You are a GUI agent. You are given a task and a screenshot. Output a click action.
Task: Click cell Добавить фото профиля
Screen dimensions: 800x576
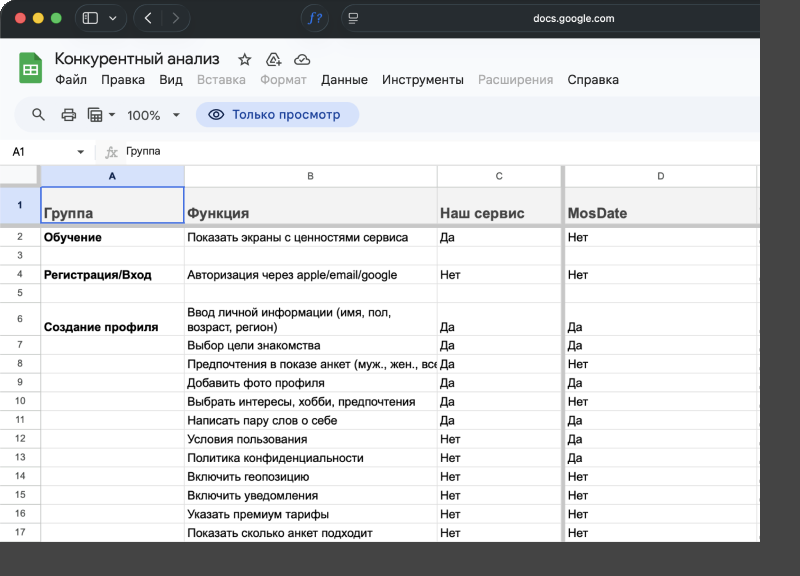pos(310,383)
